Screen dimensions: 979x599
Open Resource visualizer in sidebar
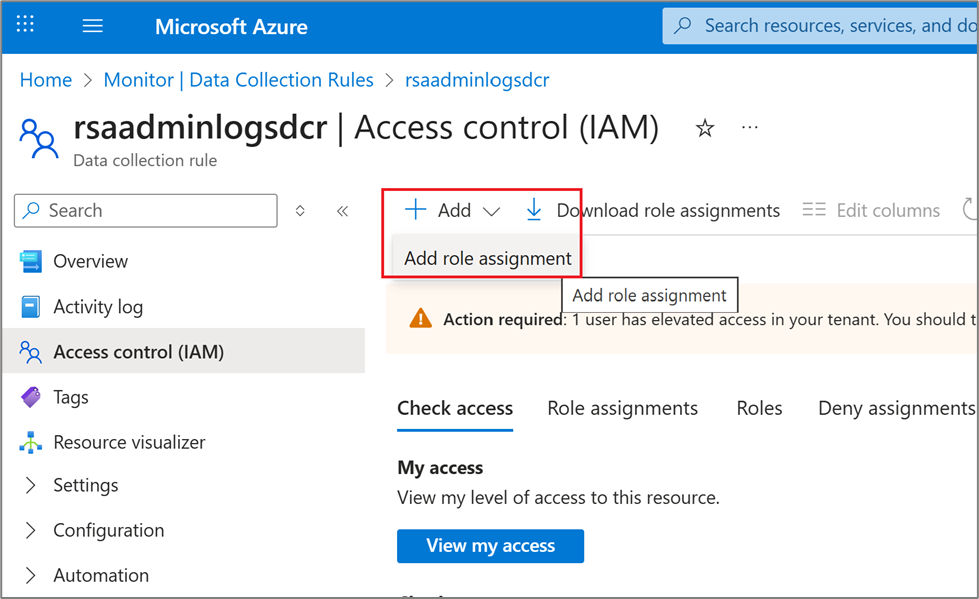point(128,442)
